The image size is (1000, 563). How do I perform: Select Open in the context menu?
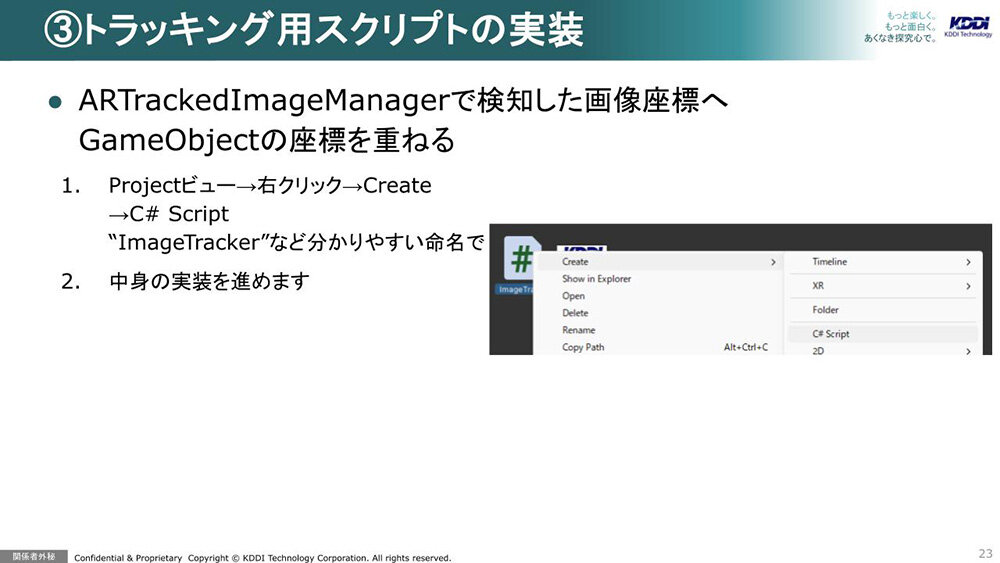pos(573,296)
